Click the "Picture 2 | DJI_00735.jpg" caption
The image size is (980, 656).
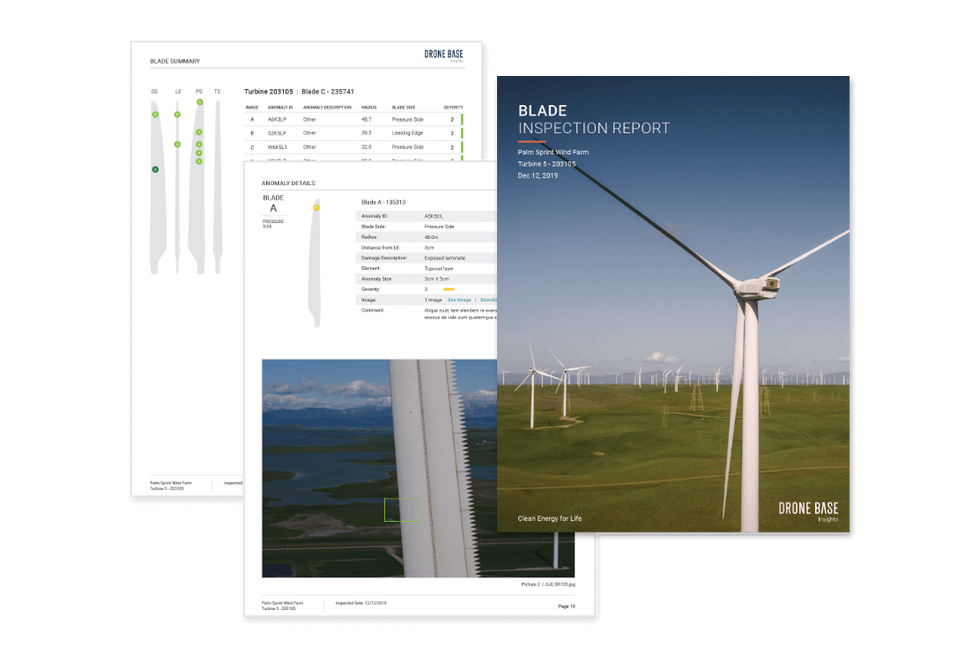(x=548, y=585)
